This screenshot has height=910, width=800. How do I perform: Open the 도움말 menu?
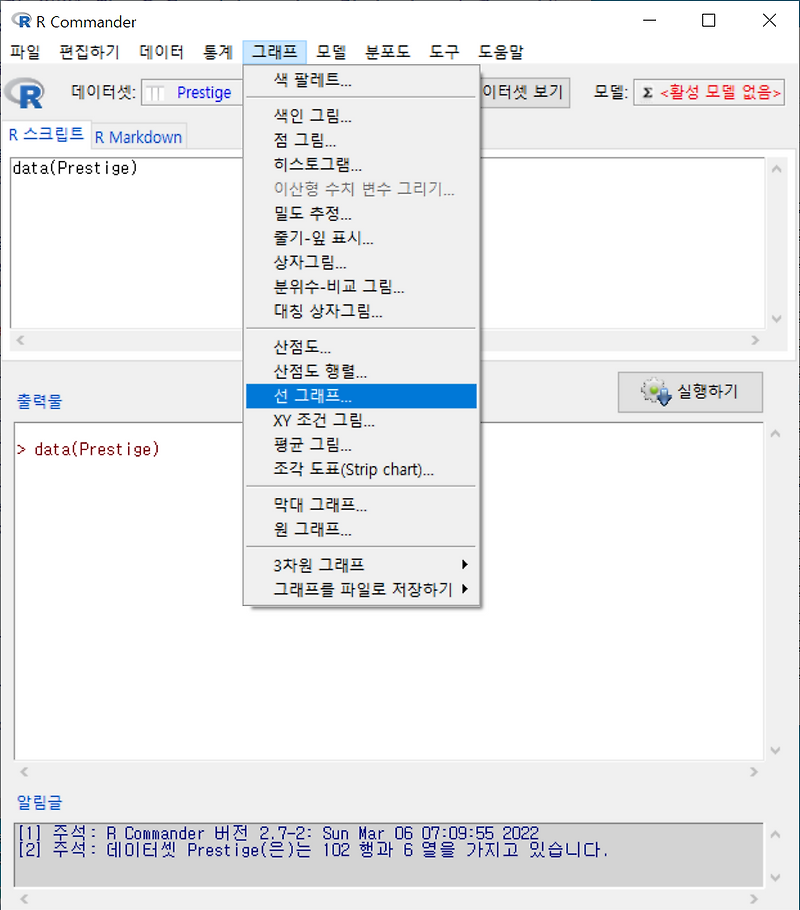(x=500, y=52)
